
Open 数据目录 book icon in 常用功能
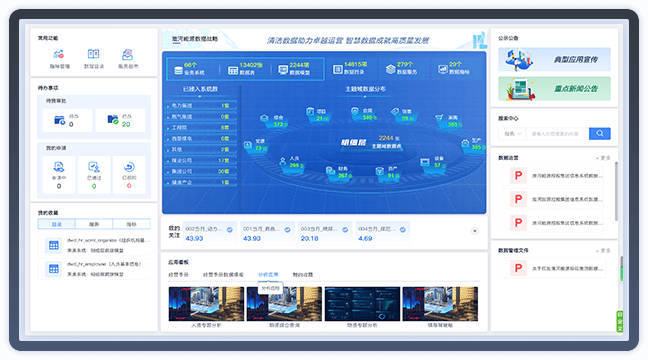tap(93, 54)
